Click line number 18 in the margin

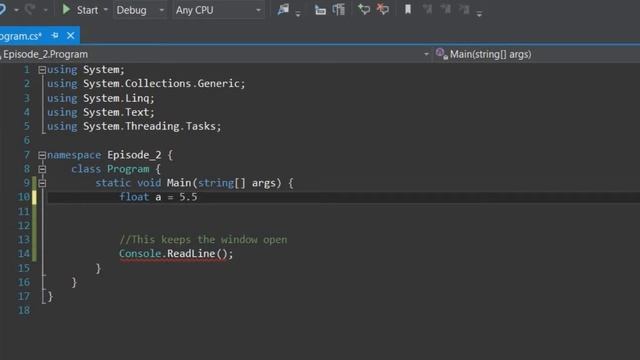click(24, 311)
